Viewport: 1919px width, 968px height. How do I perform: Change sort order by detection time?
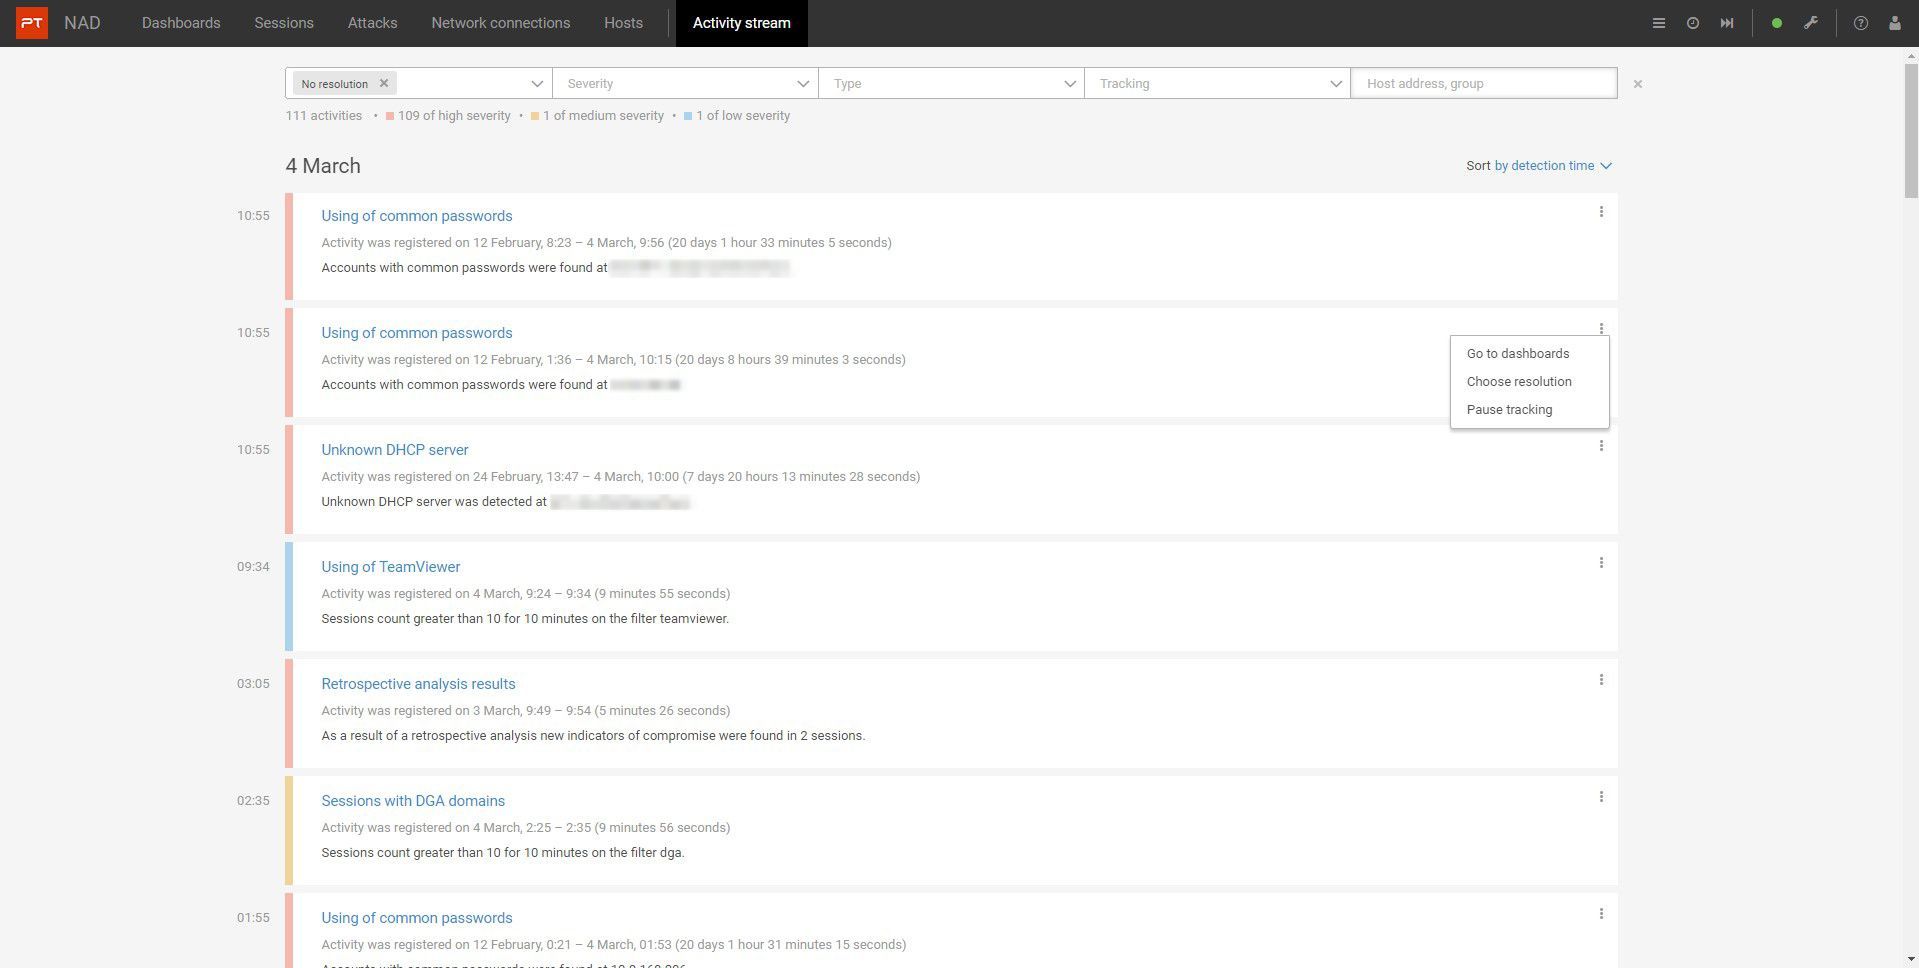1553,166
